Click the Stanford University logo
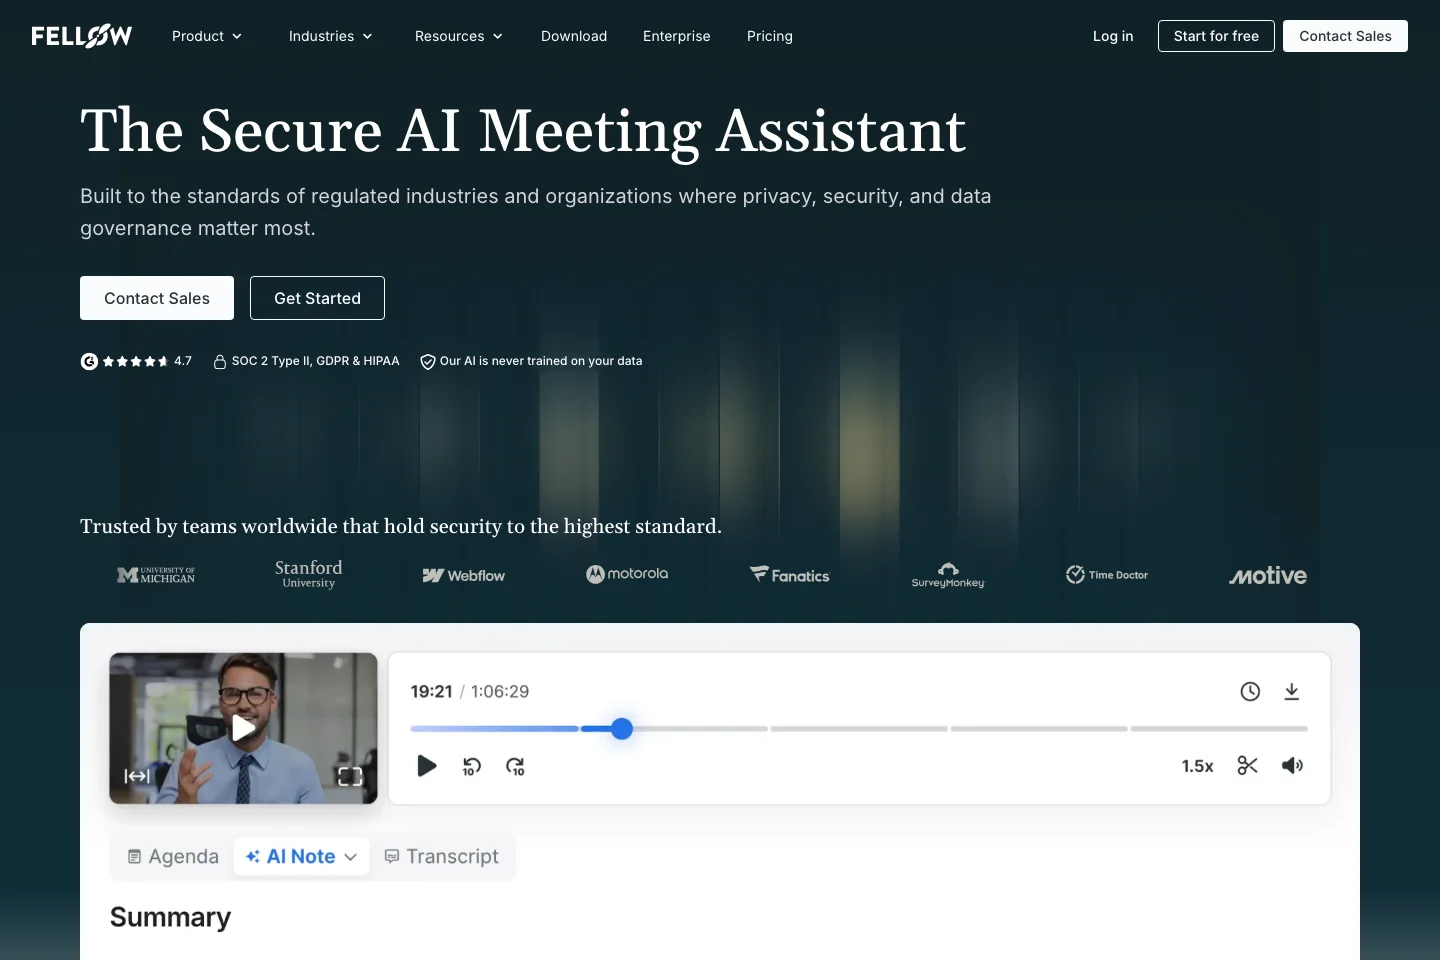The width and height of the screenshot is (1440, 960). (309, 573)
